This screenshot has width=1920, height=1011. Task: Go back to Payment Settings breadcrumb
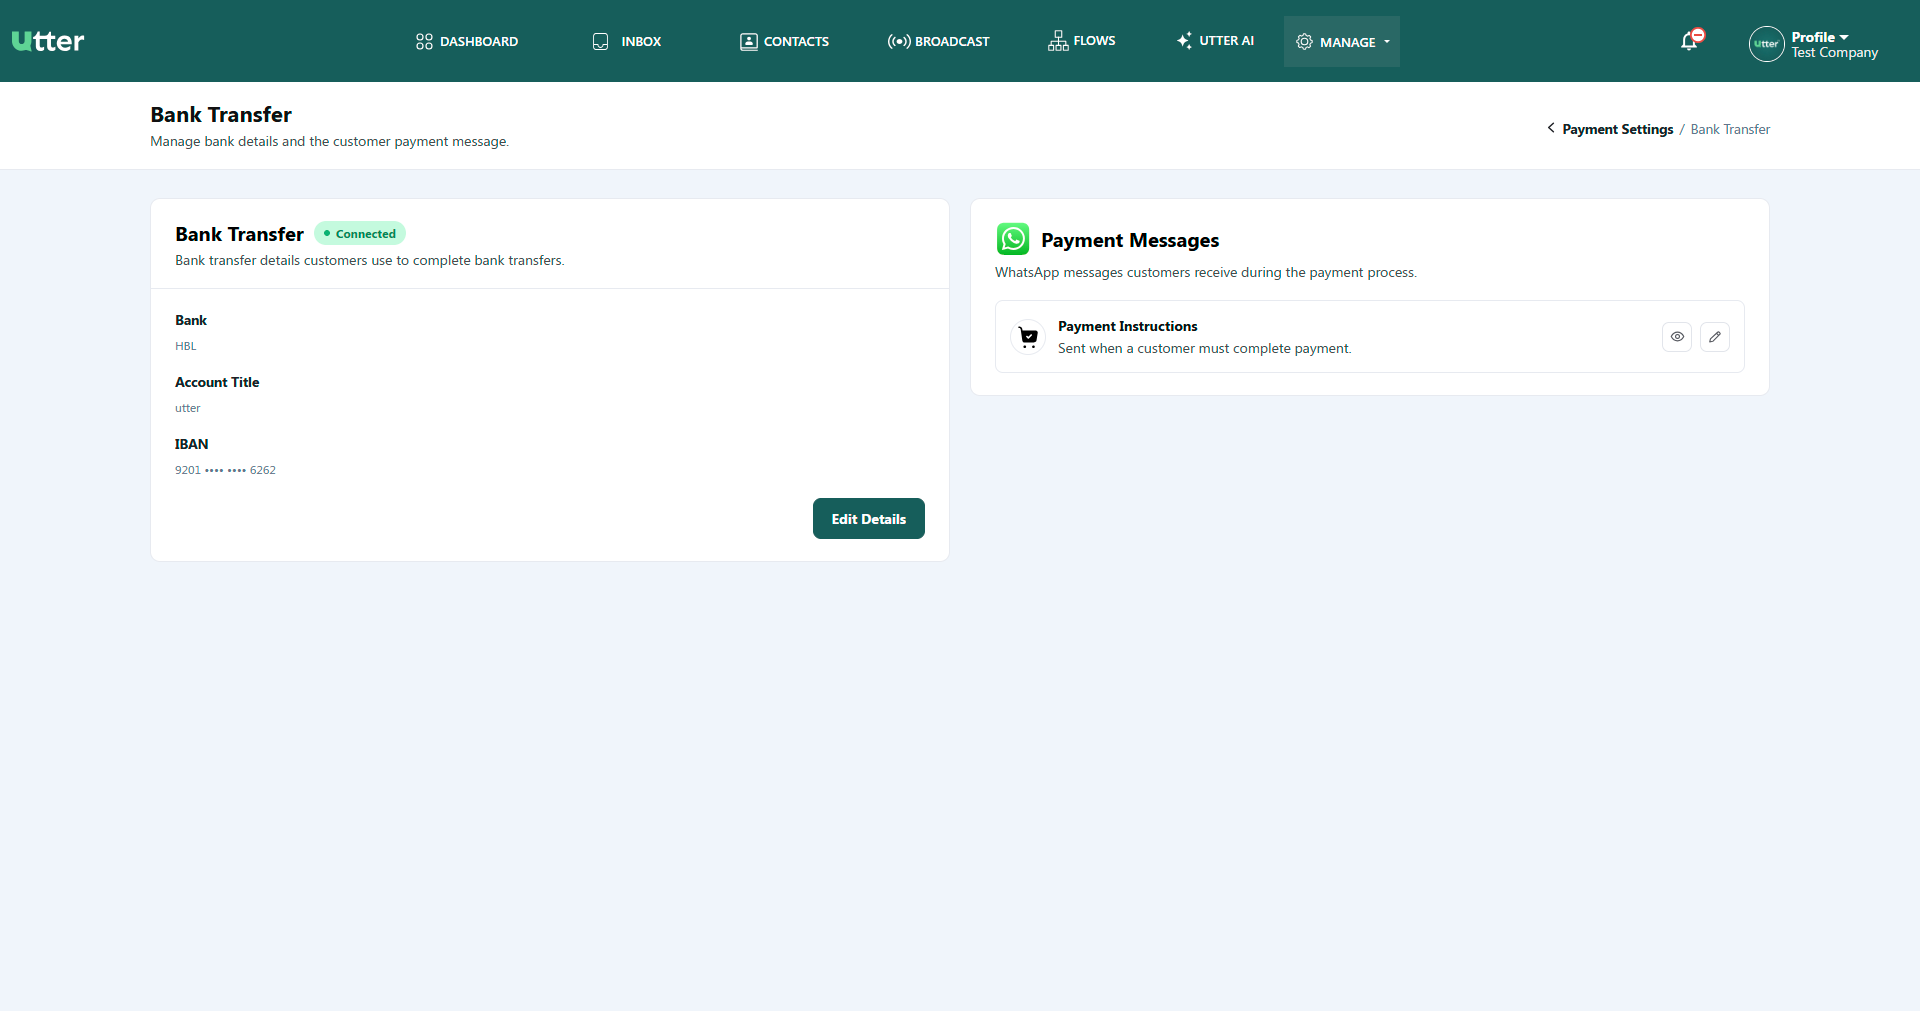point(1617,129)
